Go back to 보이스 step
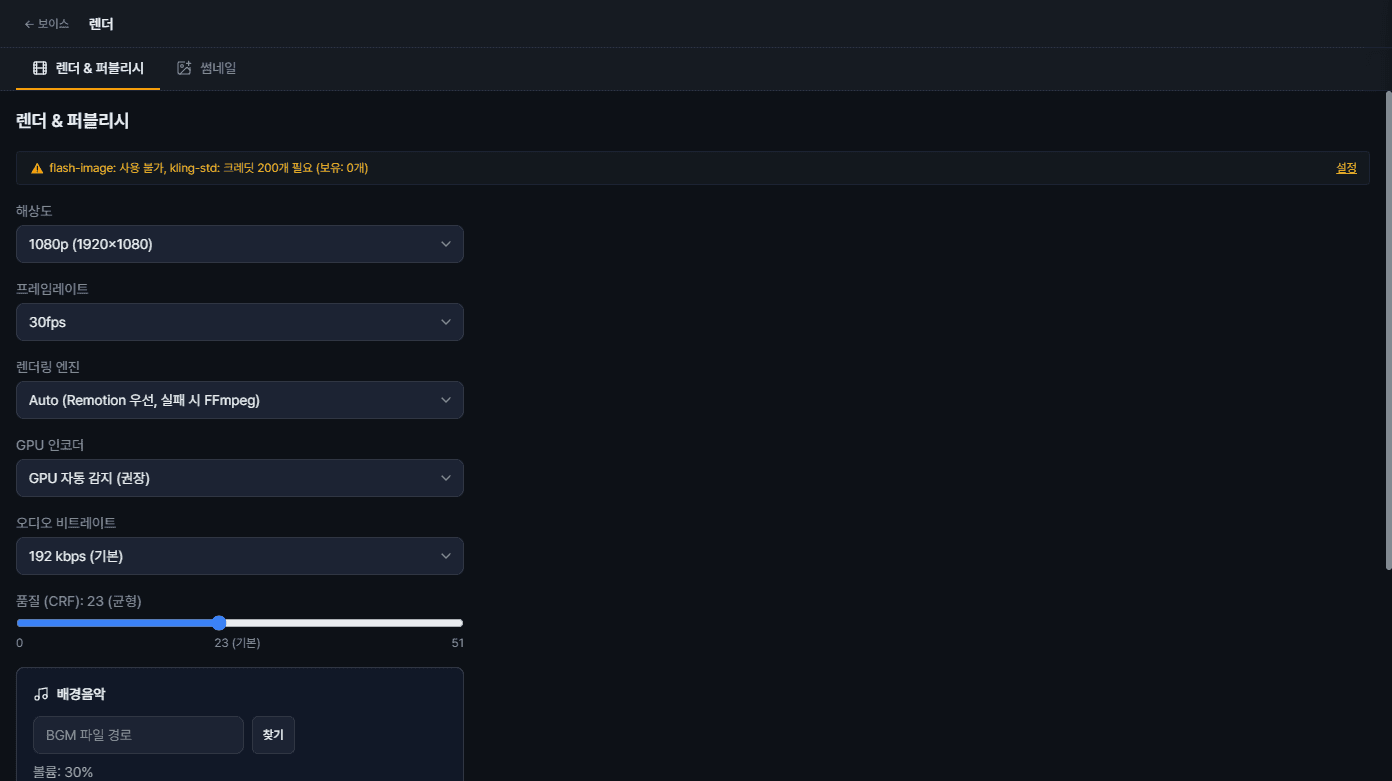The height and width of the screenshot is (781, 1392). click(47, 24)
